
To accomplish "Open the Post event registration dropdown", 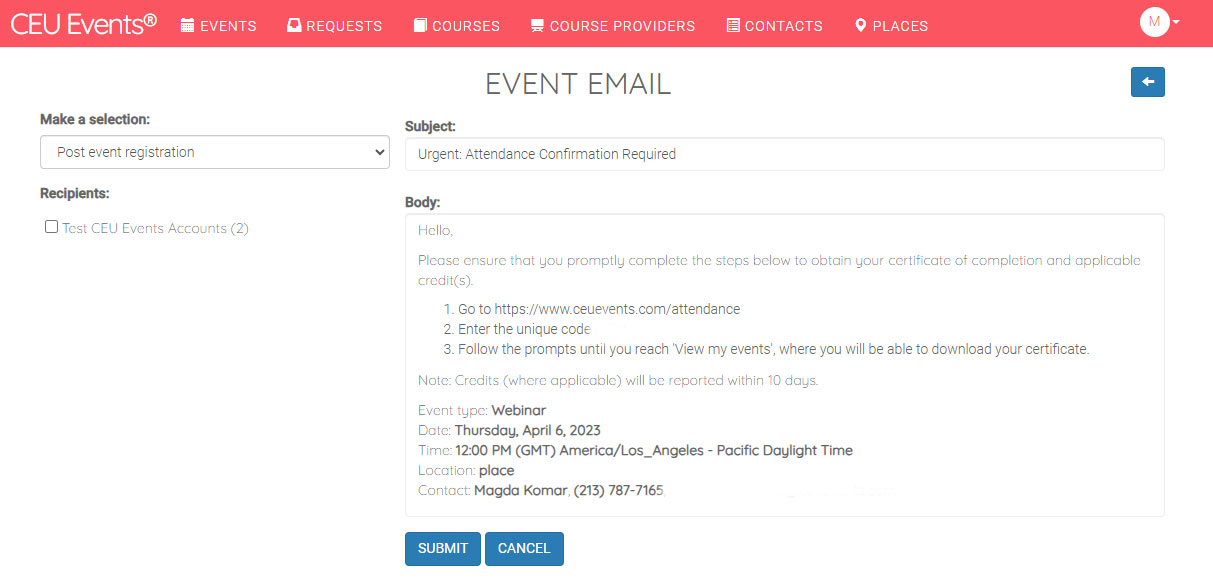I will [215, 152].
